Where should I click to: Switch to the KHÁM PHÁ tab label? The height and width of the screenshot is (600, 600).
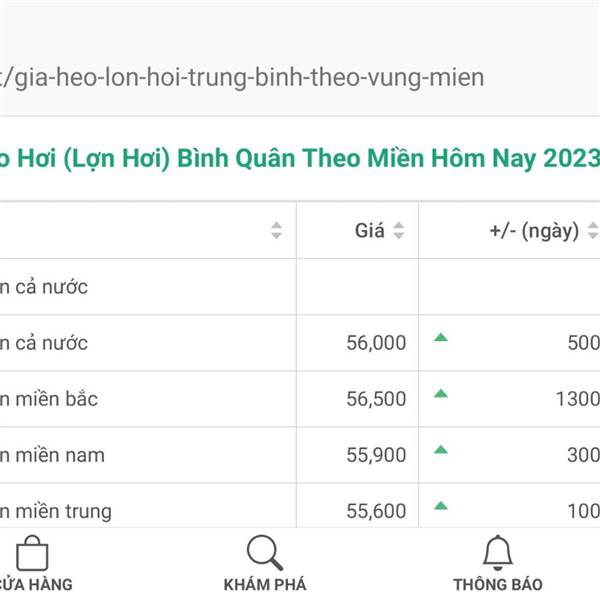(x=265, y=585)
